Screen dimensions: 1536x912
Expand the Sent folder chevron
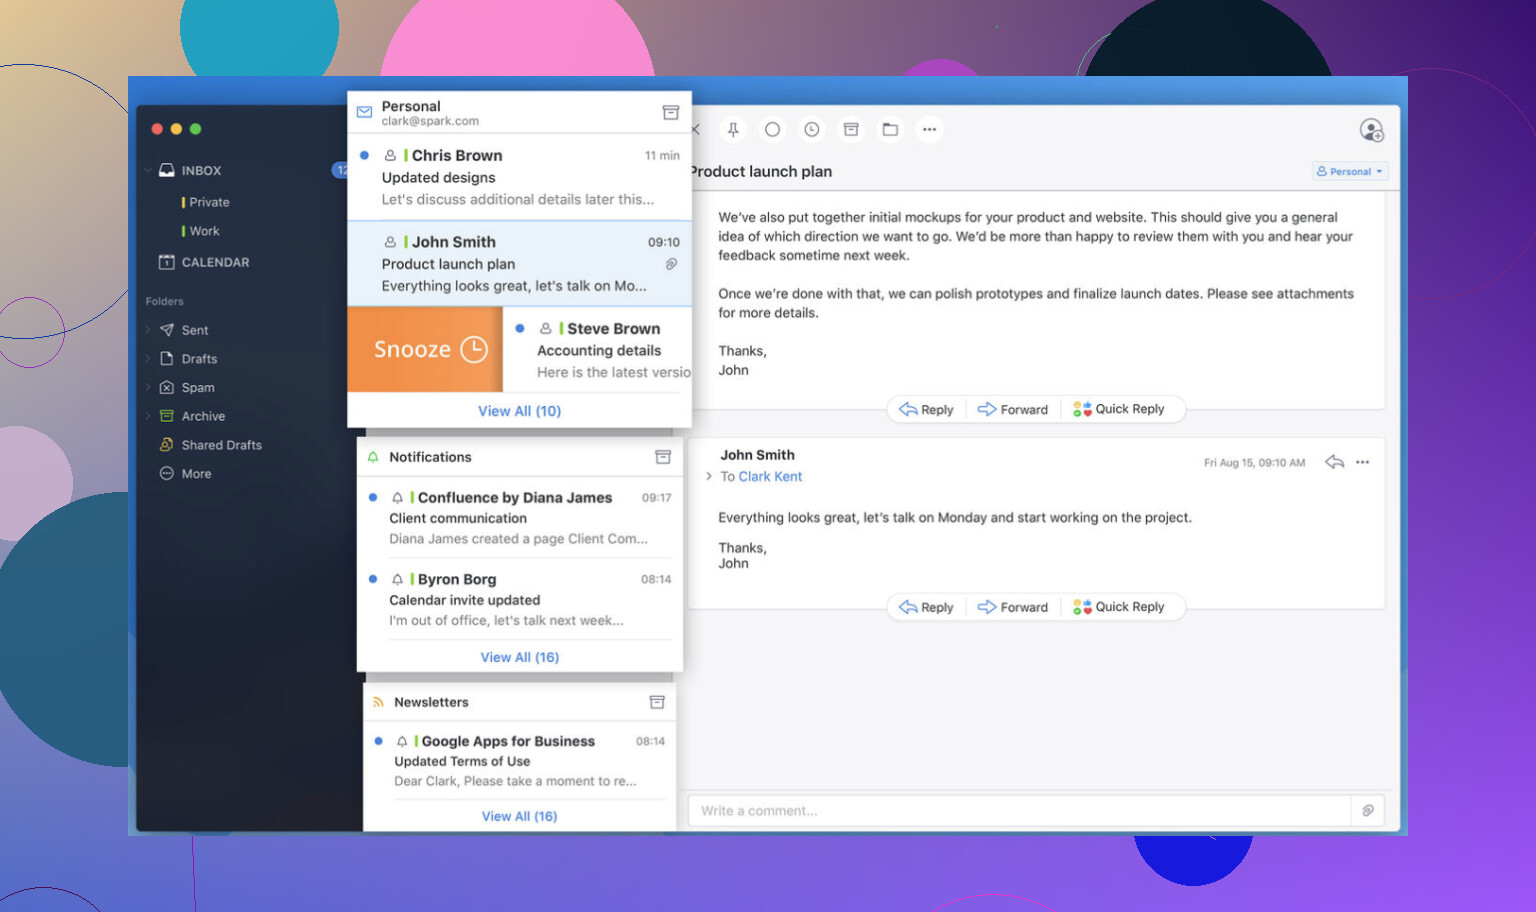pyautogui.click(x=148, y=330)
